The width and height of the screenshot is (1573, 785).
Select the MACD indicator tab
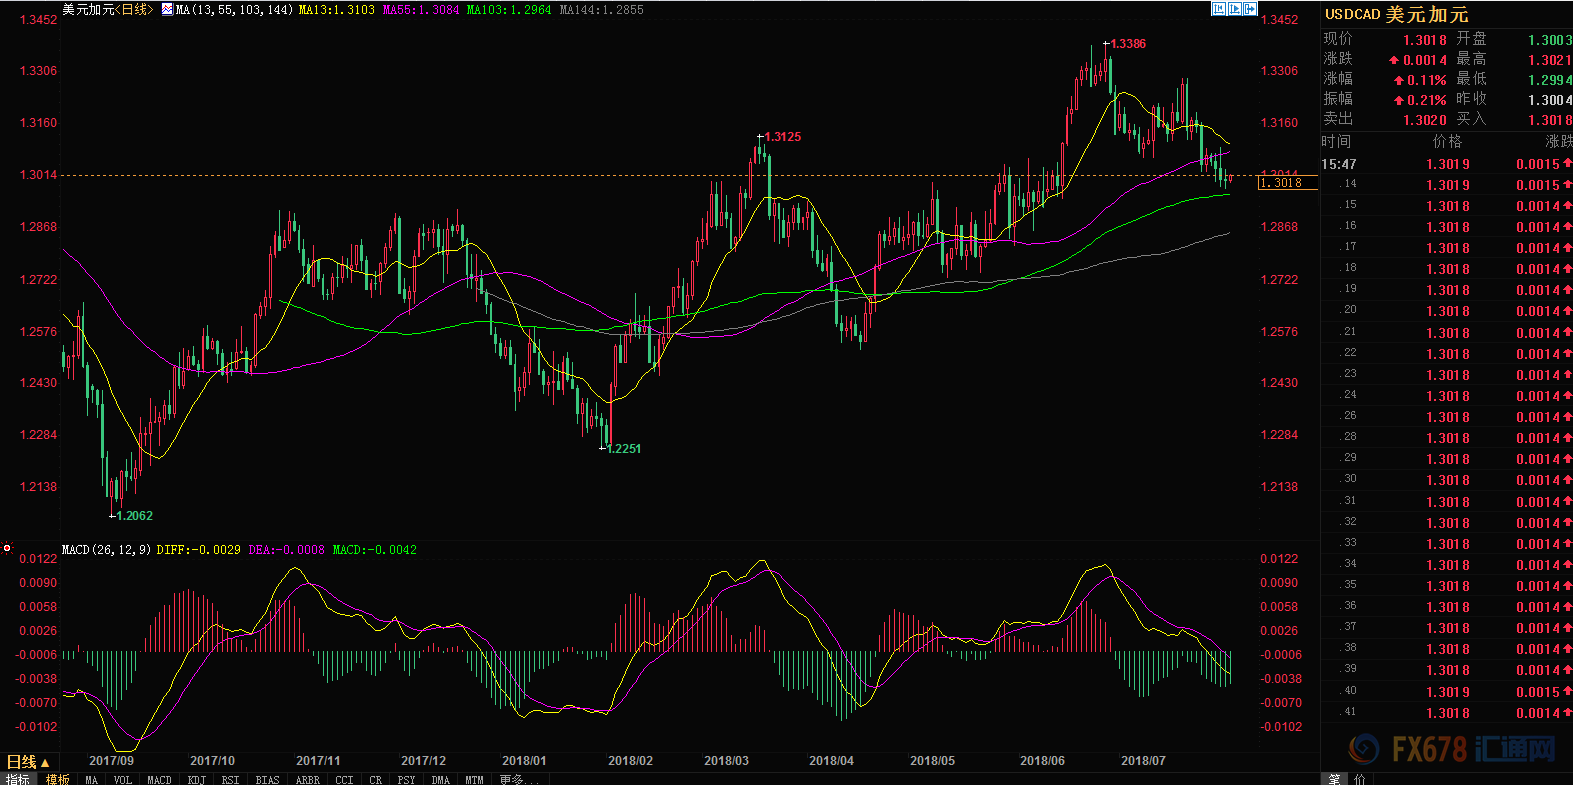(159, 779)
